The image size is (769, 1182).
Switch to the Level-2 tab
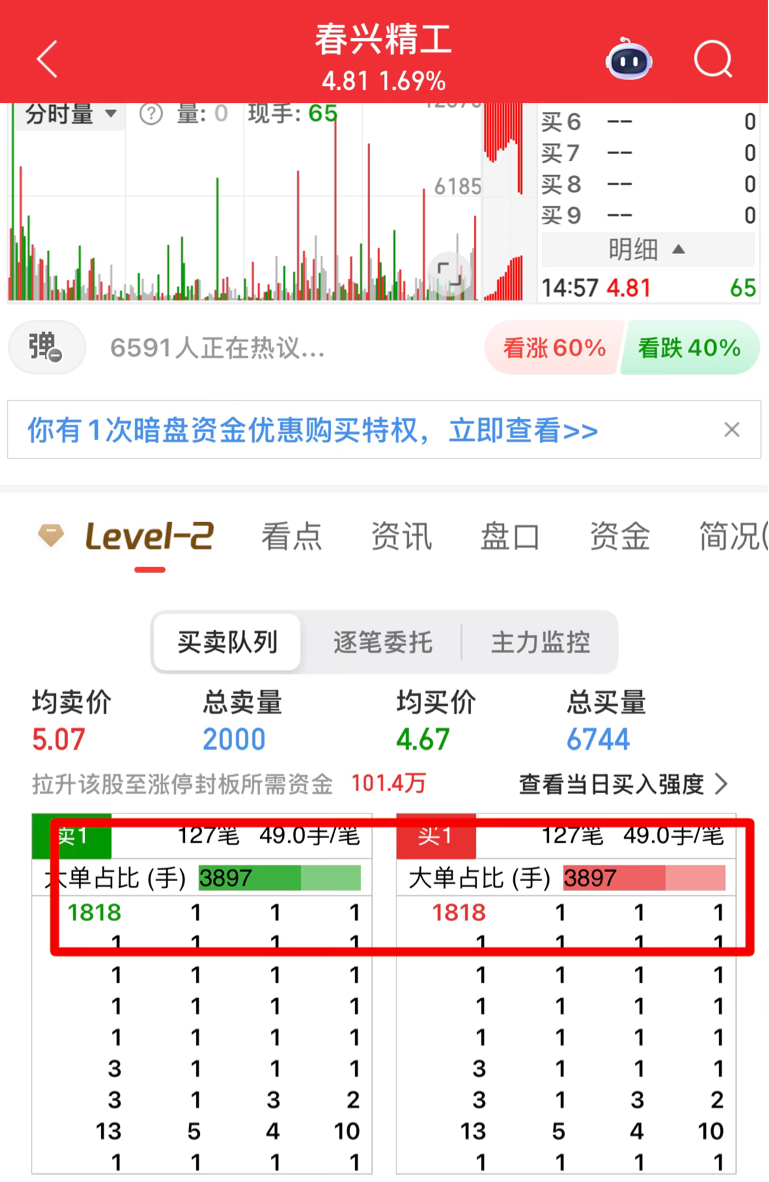point(149,537)
